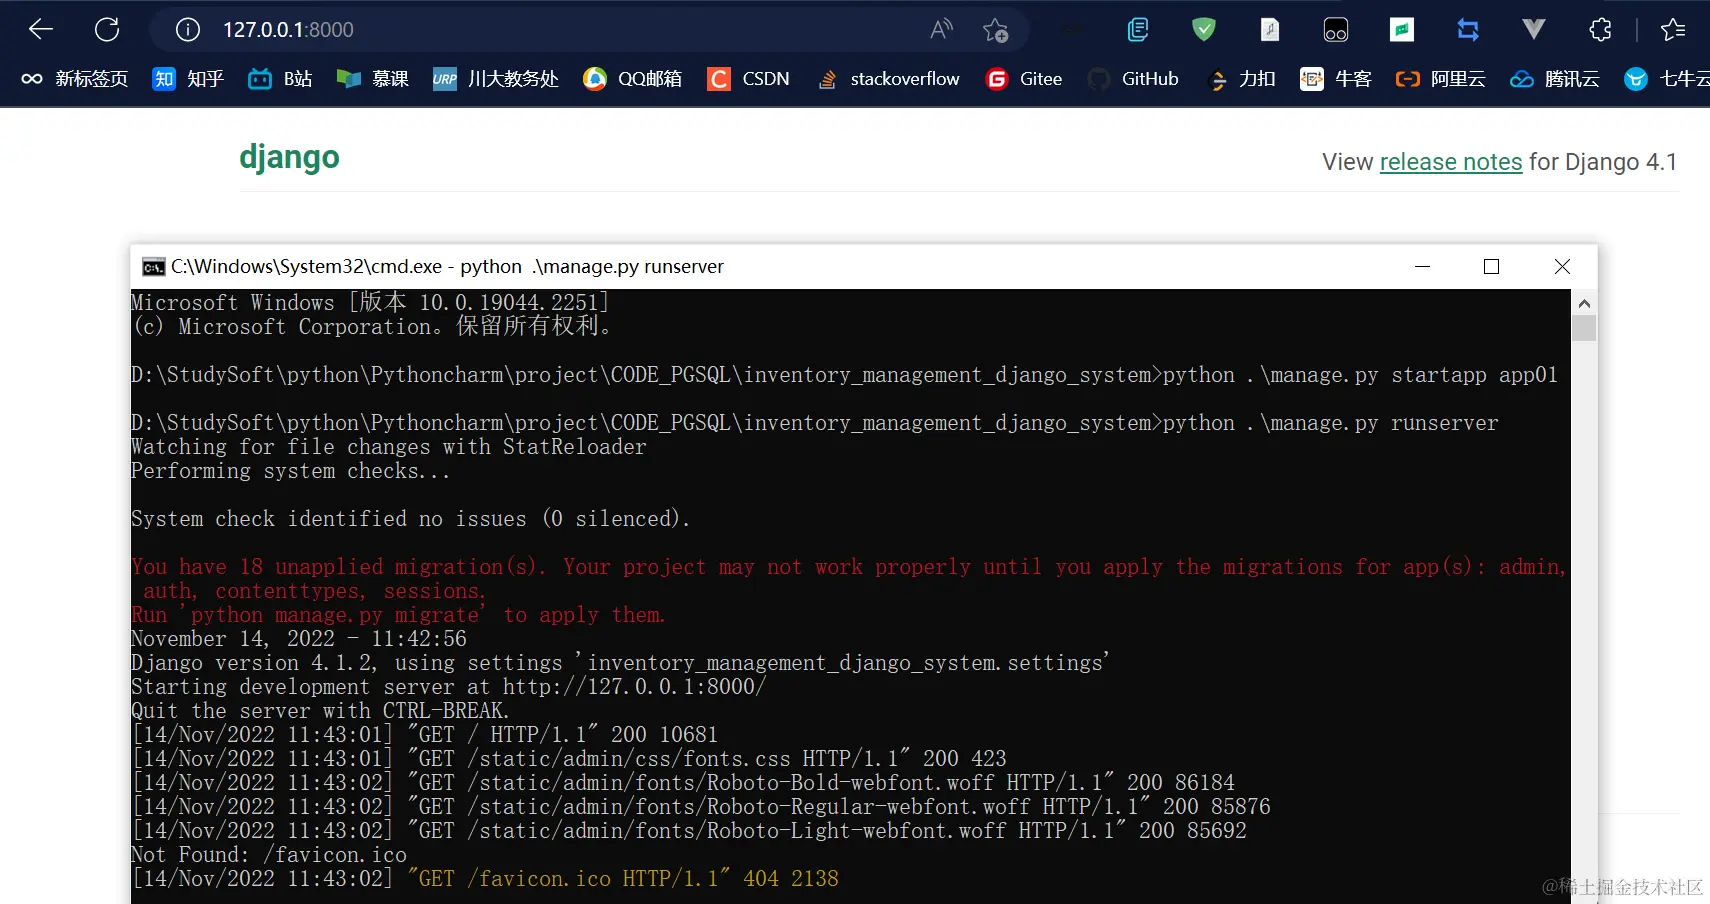Click the Roboto-Bold-webfont.woff log line
The width and height of the screenshot is (1710, 904).
click(683, 783)
